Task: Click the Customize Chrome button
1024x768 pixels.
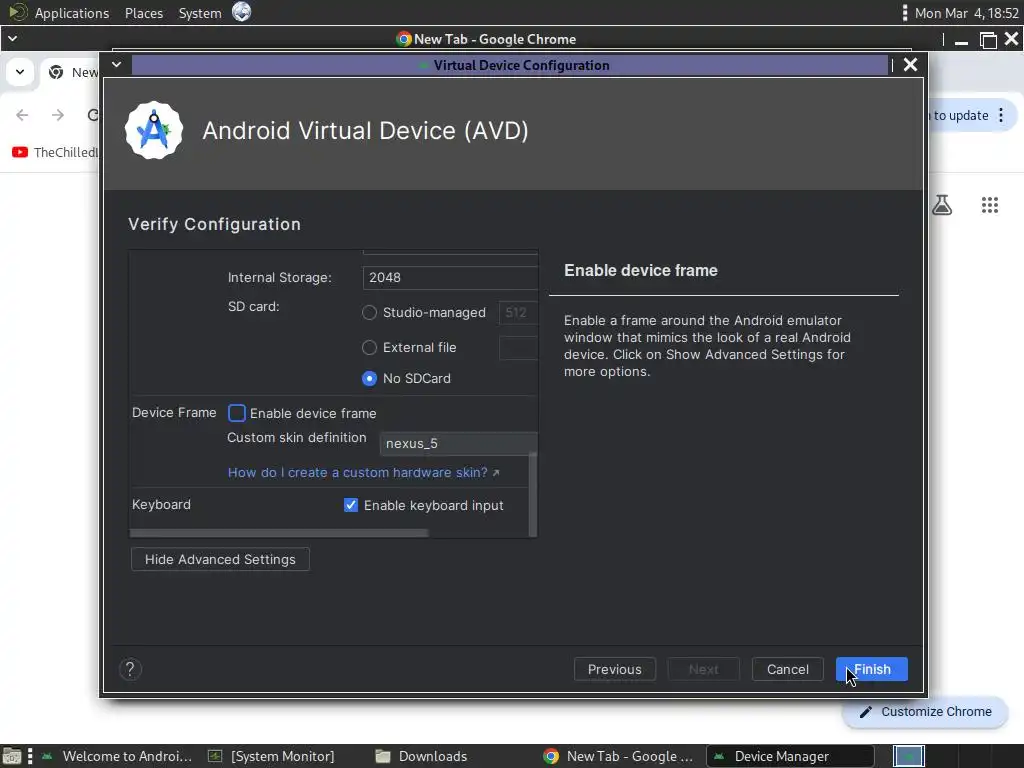Action: click(925, 712)
